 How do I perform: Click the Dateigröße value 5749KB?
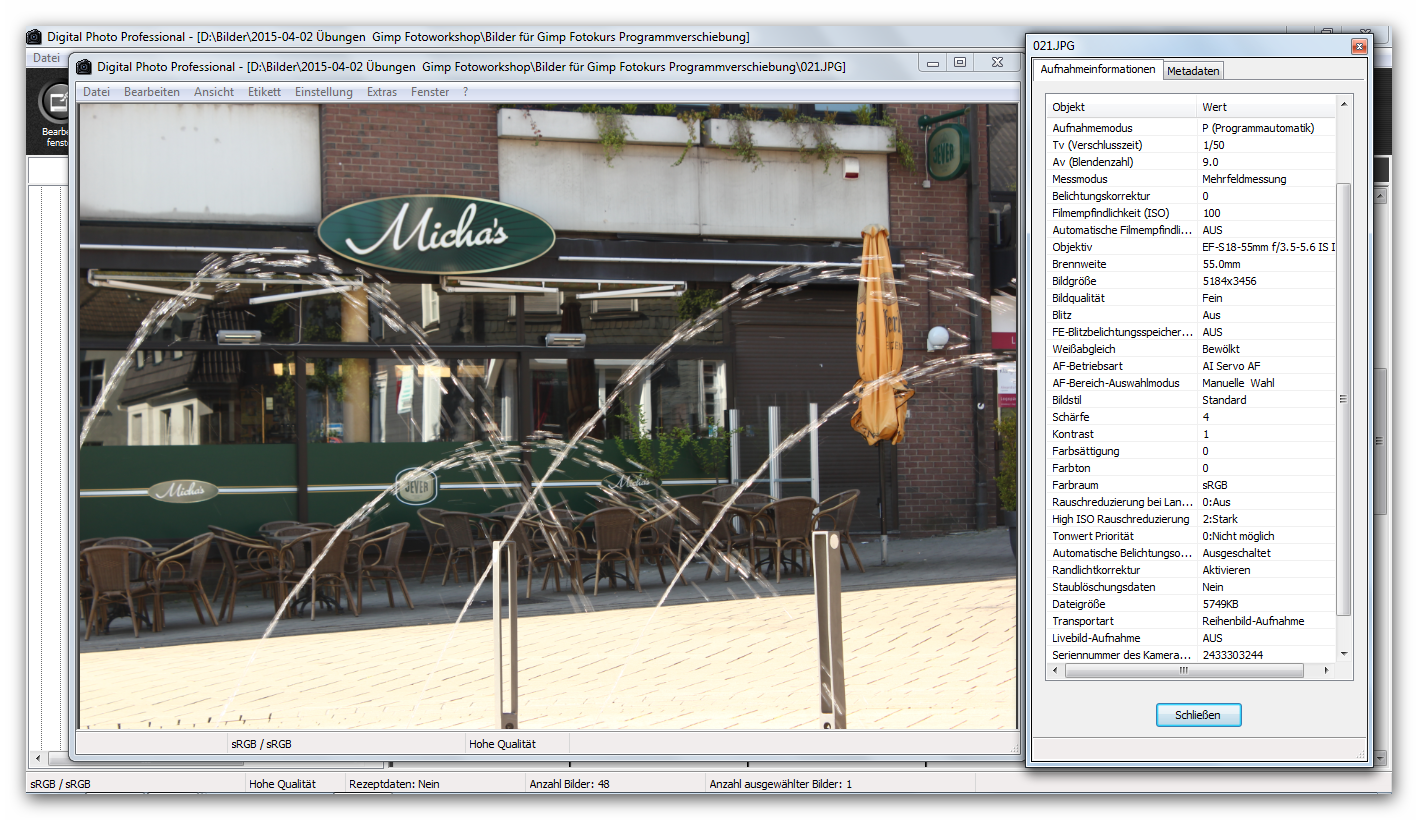click(1221, 604)
